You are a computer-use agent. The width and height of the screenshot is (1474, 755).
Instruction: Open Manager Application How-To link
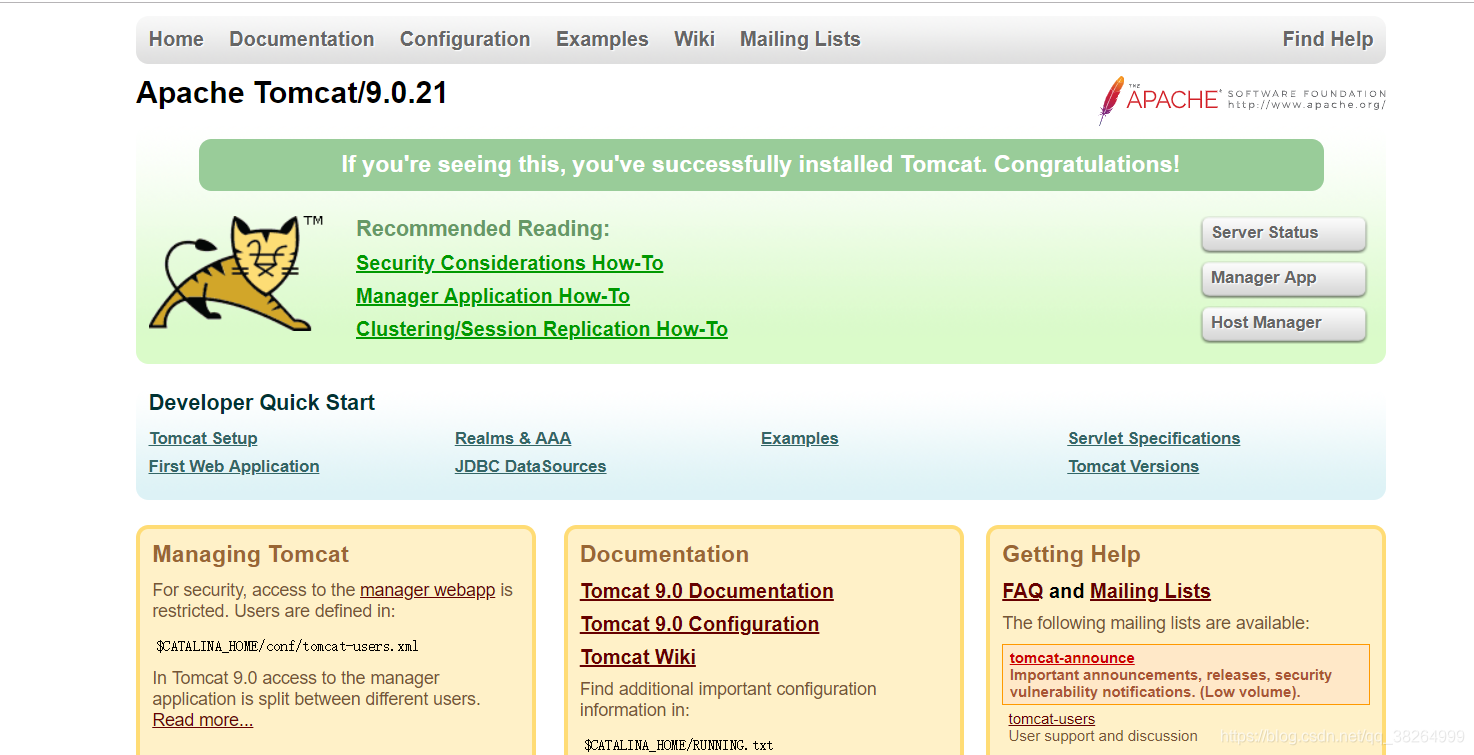point(493,296)
